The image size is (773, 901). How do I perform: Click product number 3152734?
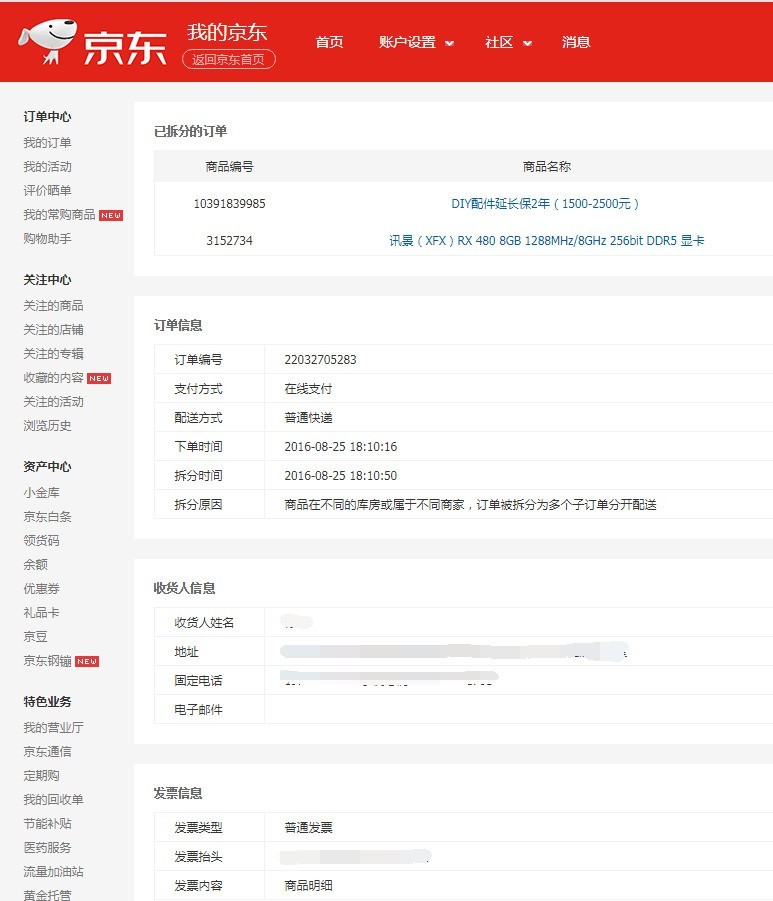[x=229, y=241]
